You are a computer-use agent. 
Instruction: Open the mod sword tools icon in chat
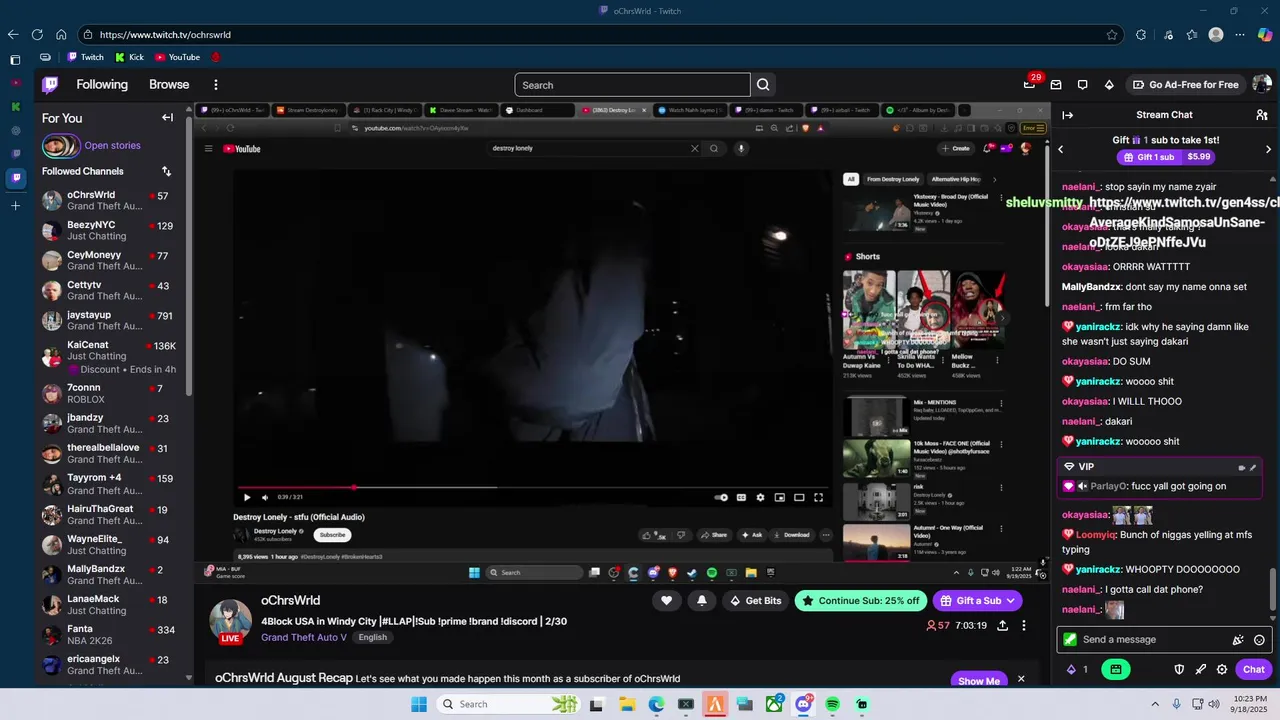[x=1200, y=669]
